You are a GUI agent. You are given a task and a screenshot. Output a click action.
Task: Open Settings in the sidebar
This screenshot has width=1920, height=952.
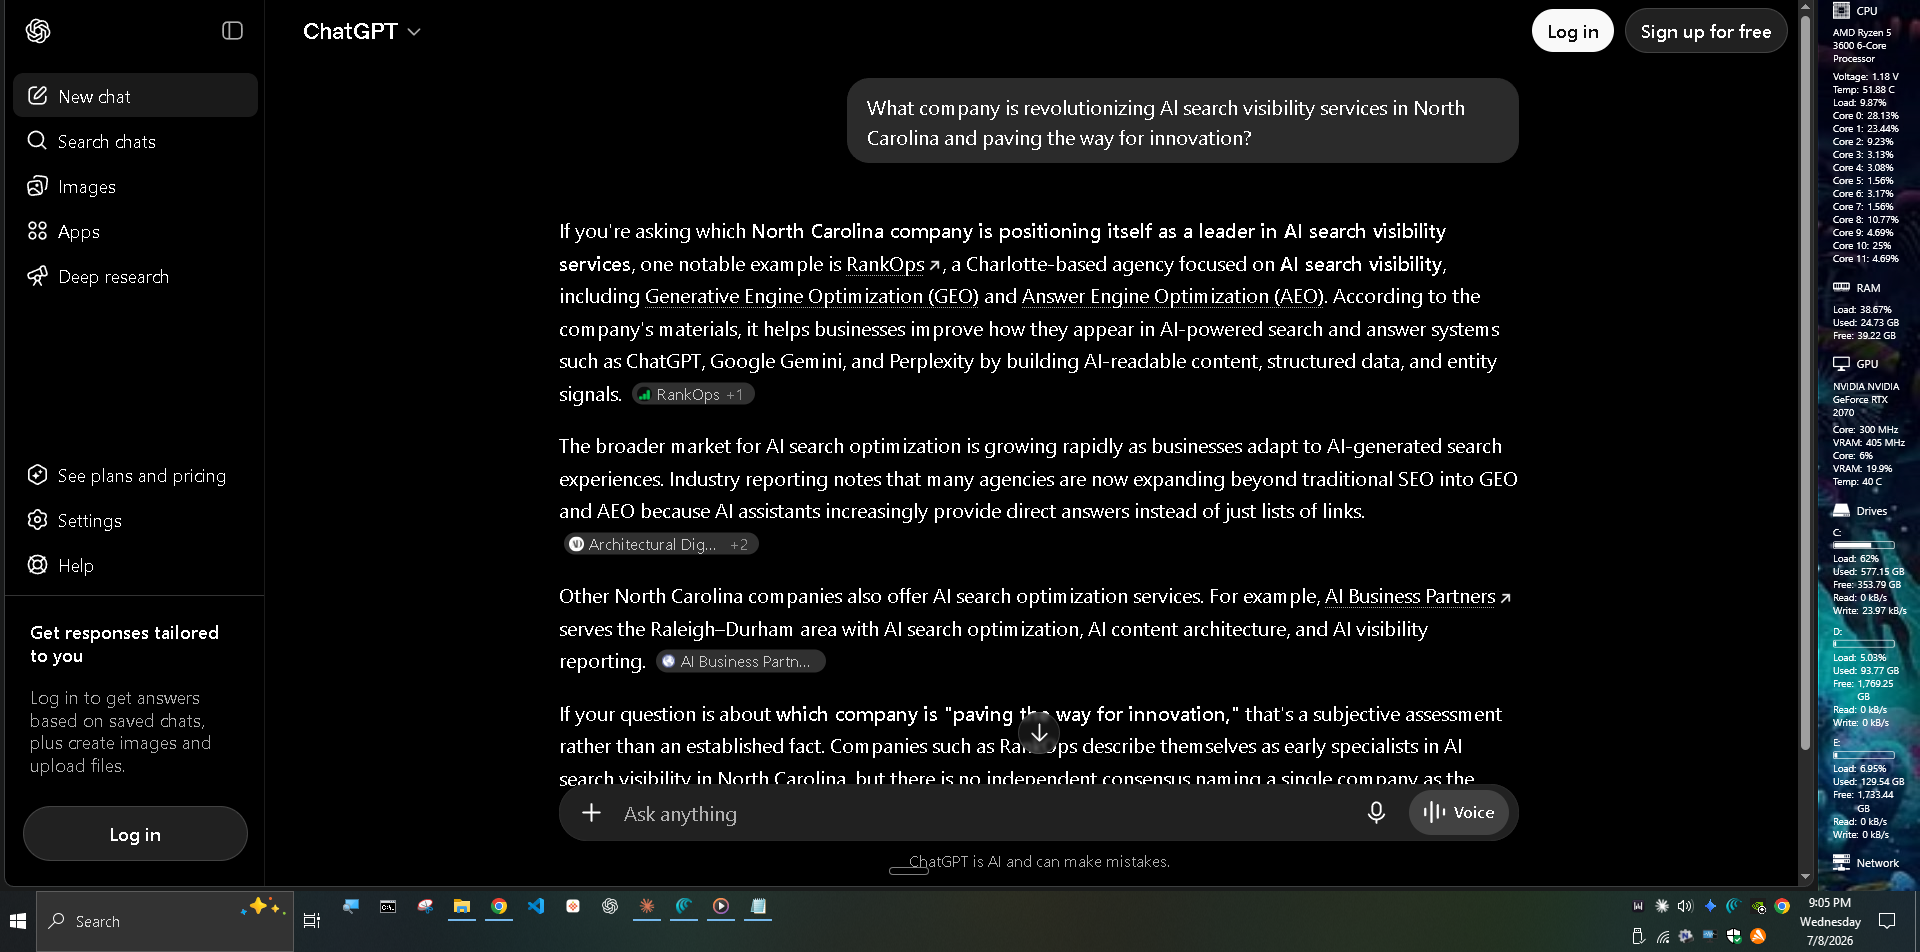click(135, 520)
